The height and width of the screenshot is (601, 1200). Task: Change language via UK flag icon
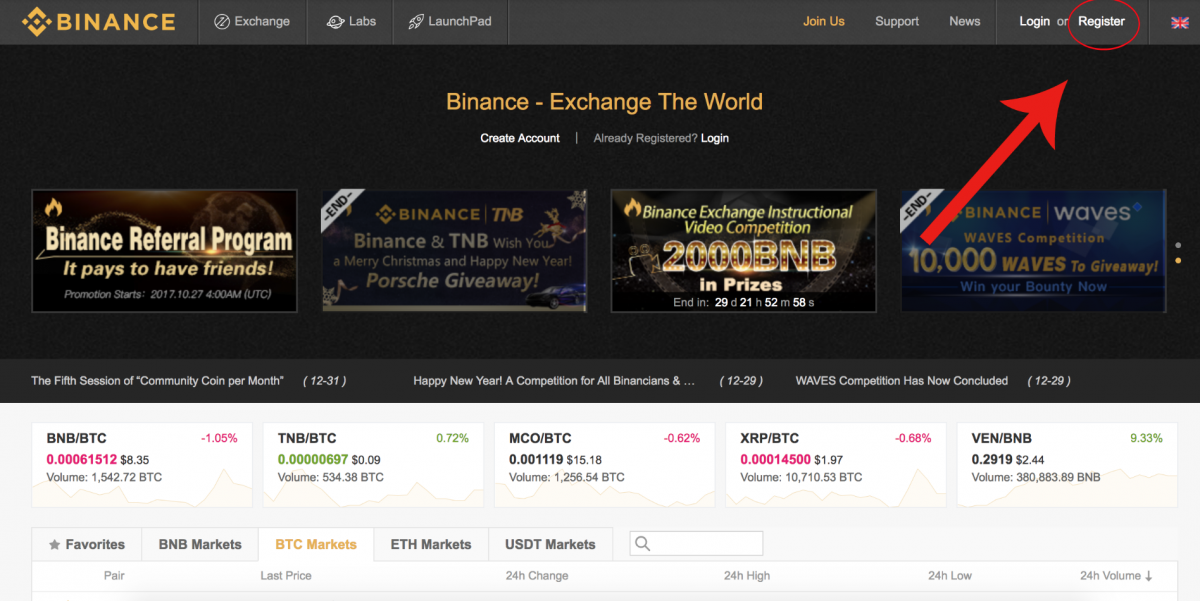[x=1180, y=22]
